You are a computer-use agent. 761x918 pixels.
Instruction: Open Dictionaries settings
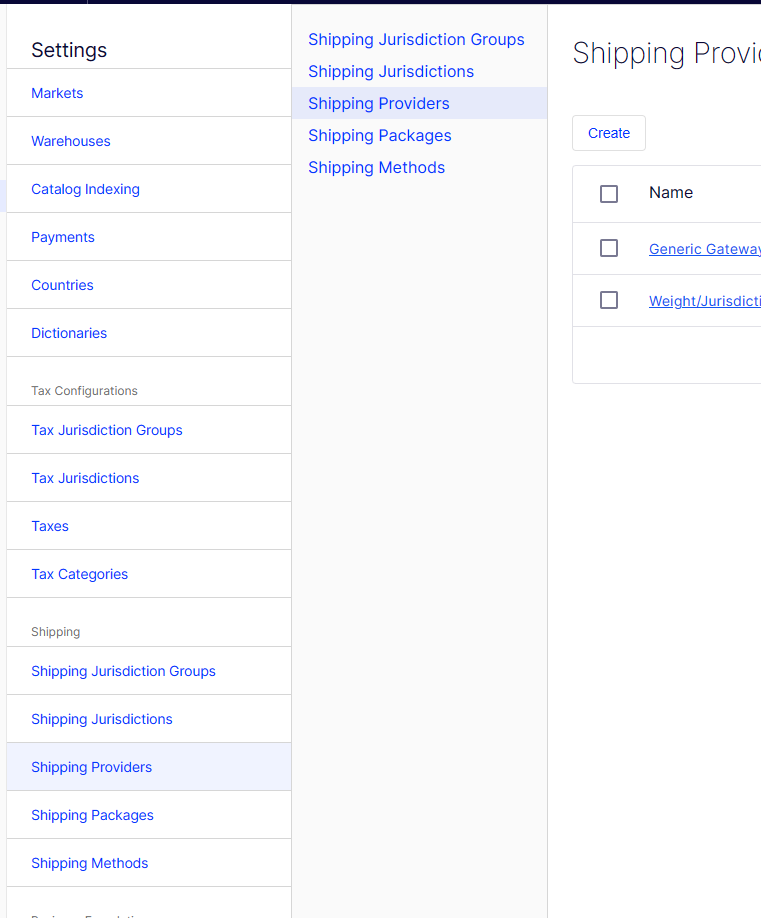[x=69, y=333]
